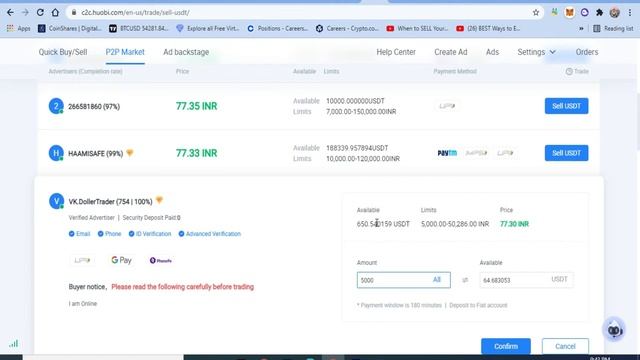Click the Available USDT input field

point(526,280)
